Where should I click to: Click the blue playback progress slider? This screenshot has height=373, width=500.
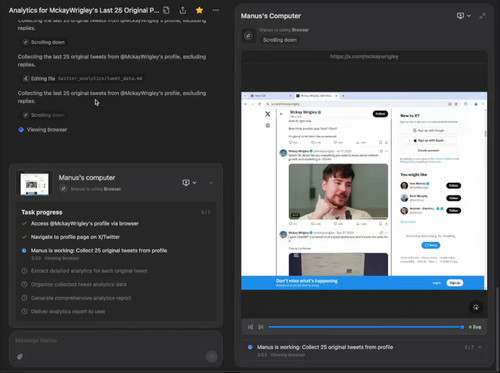(365, 327)
